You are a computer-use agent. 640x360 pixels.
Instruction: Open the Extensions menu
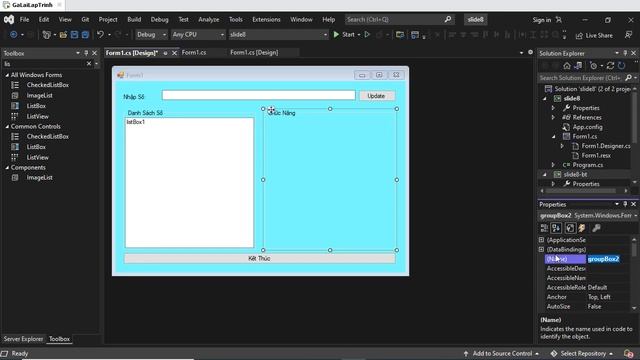click(x=266, y=19)
